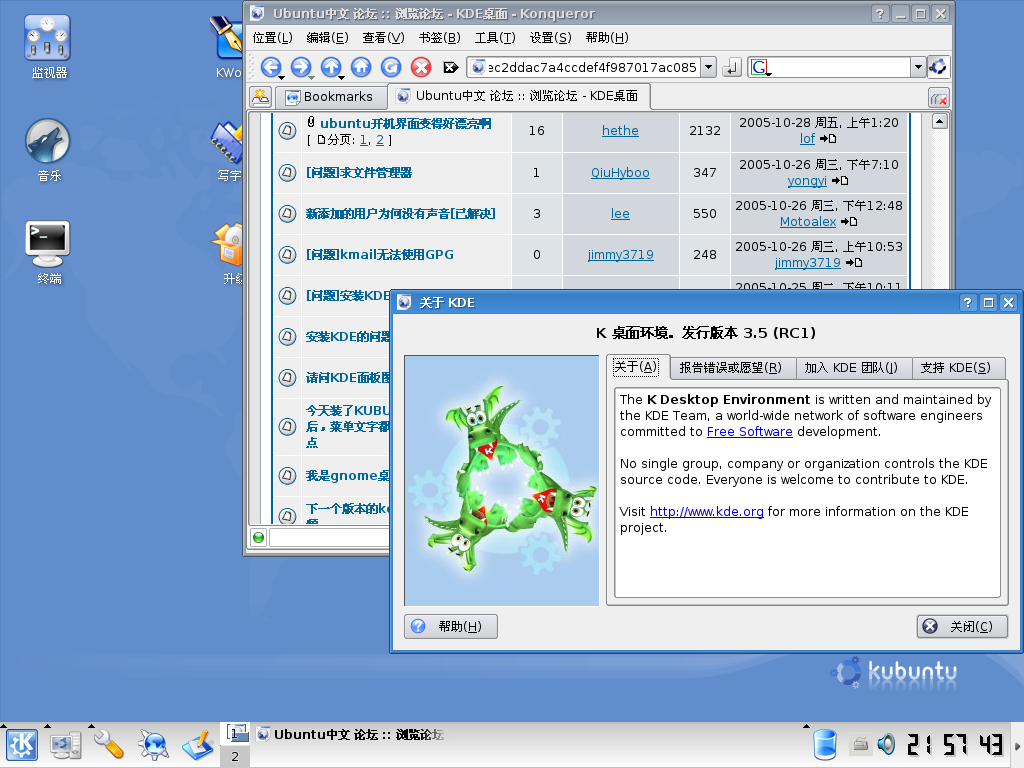
Task: Click the panel clock display
Action: point(955,744)
